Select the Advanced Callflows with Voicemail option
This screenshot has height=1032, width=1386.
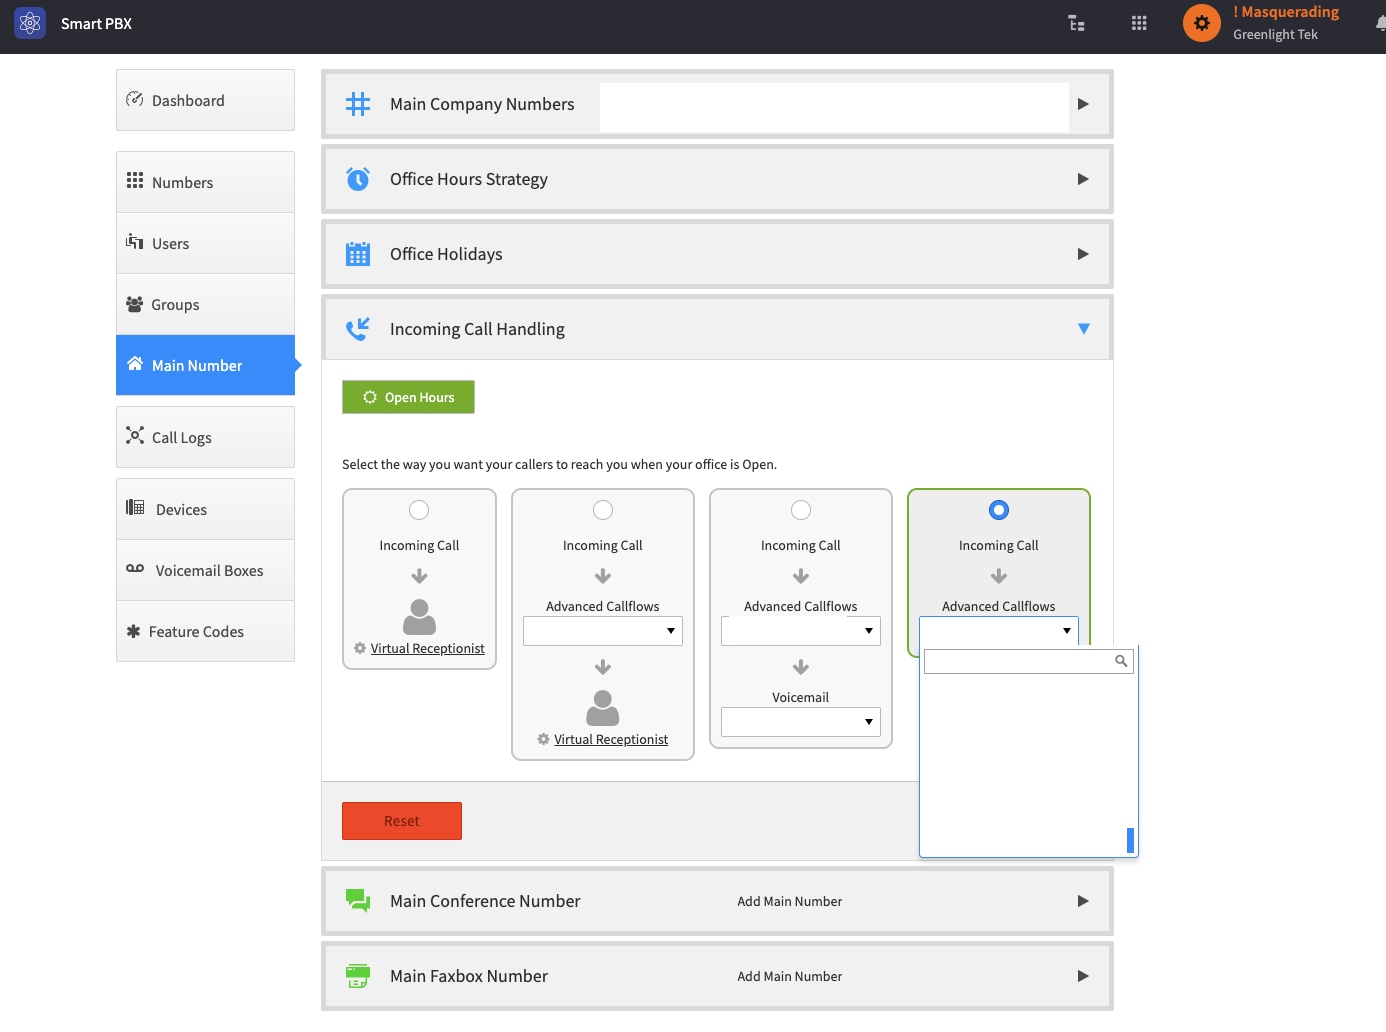point(801,510)
